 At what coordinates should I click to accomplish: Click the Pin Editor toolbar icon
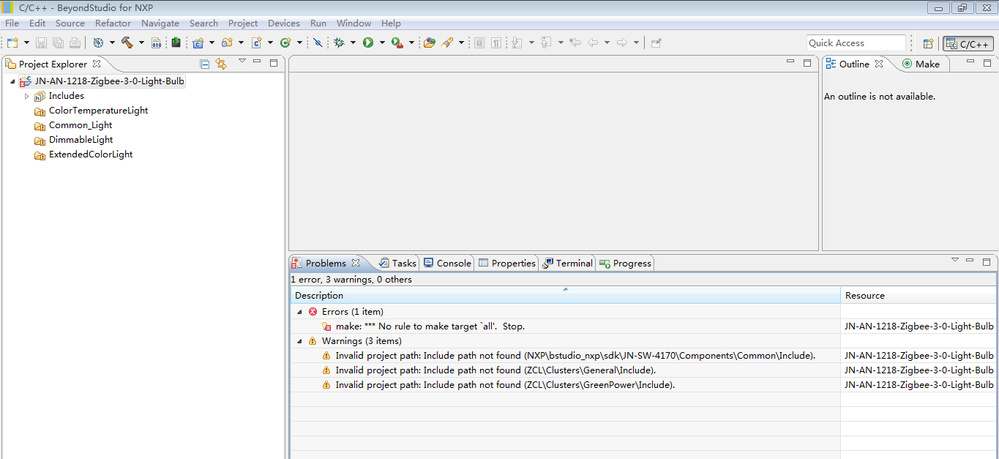[x=656, y=43]
